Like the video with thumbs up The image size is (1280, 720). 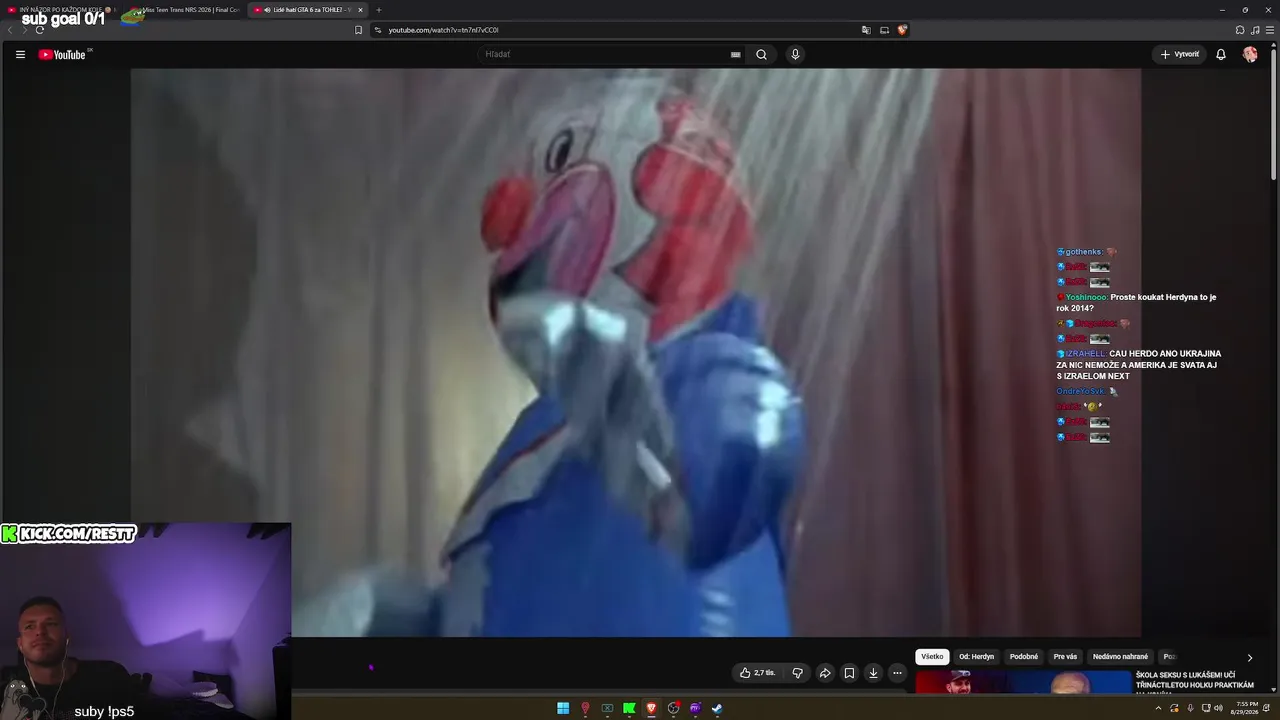pyautogui.click(x=757, y=673)
